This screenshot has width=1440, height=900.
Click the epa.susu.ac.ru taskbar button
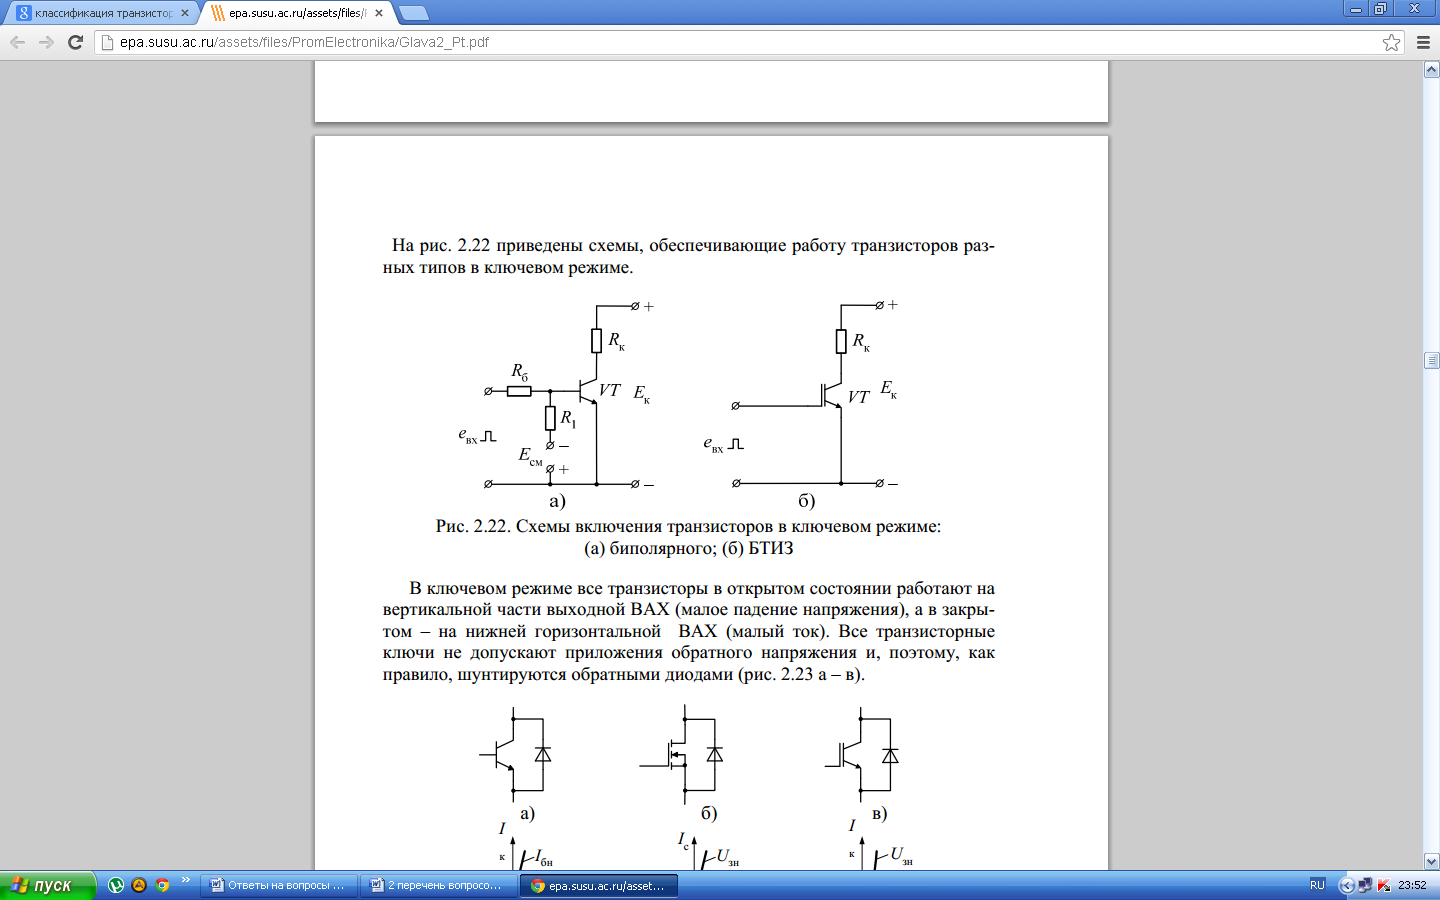(599, 885)
